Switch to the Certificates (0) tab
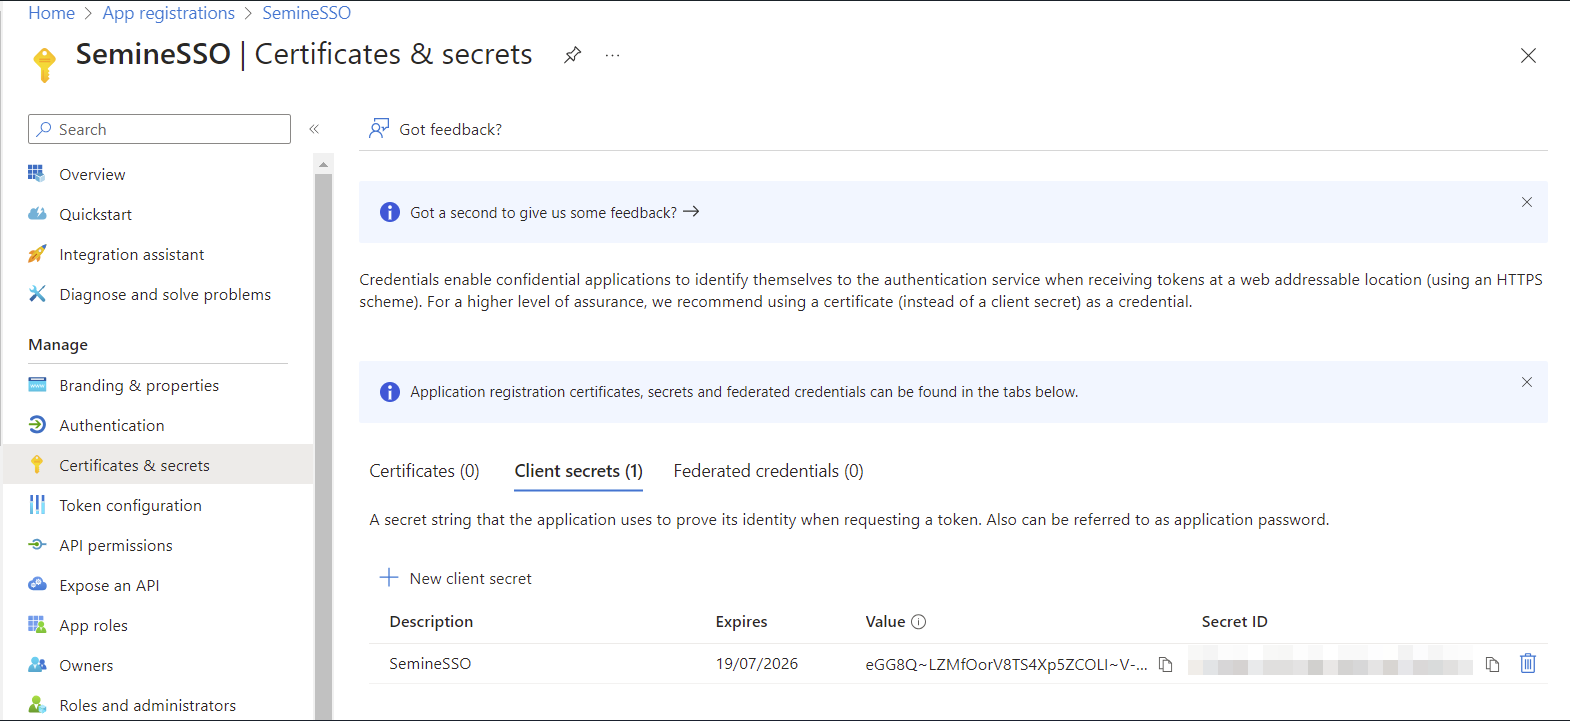Viewport: 1570px width, 721px height. tap(424, 471)
